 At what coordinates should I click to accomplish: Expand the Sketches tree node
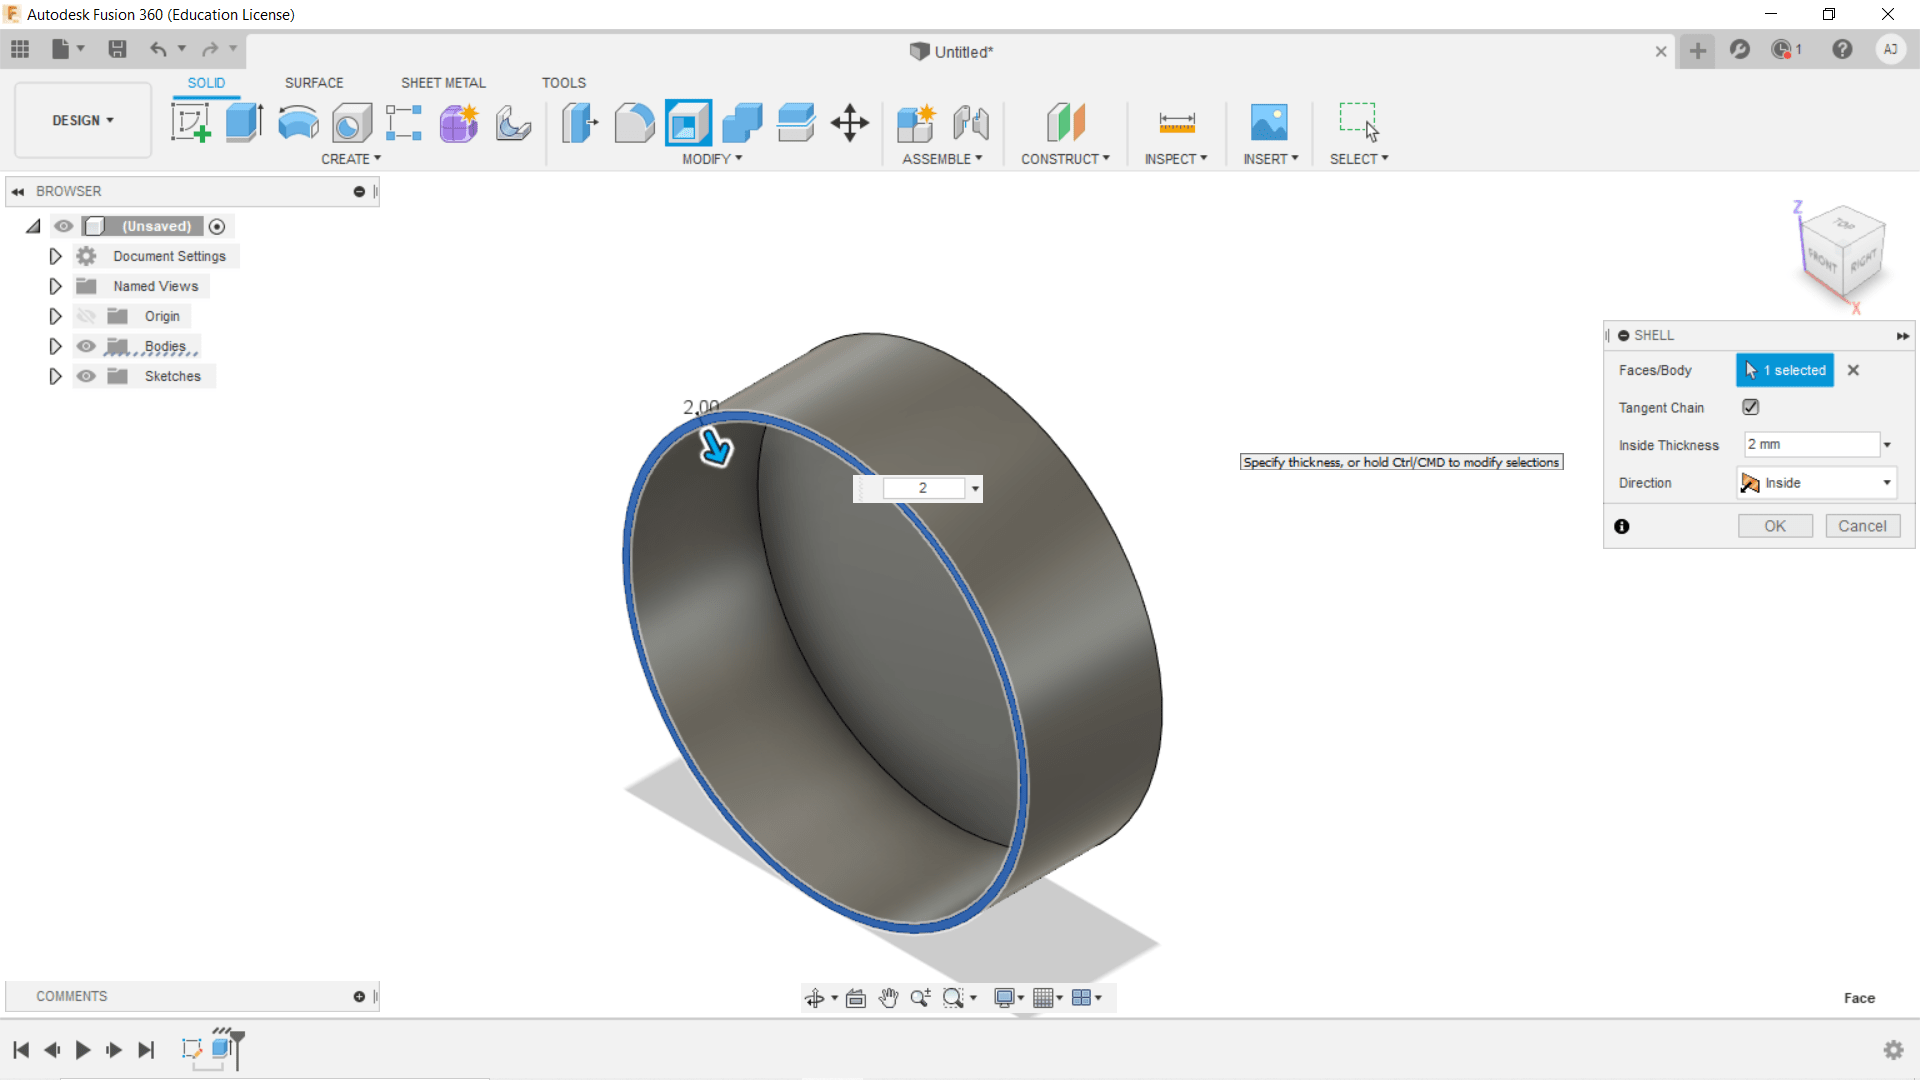point(55,376)
